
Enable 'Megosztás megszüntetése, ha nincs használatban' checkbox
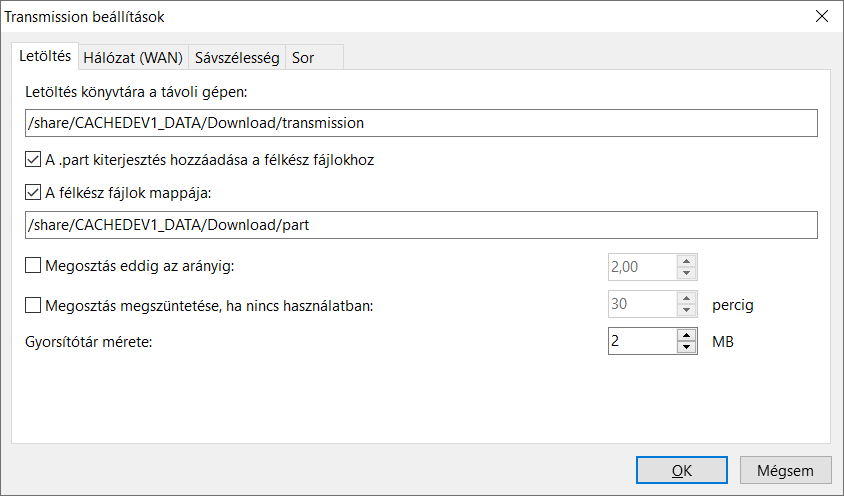tap(33, 305)
